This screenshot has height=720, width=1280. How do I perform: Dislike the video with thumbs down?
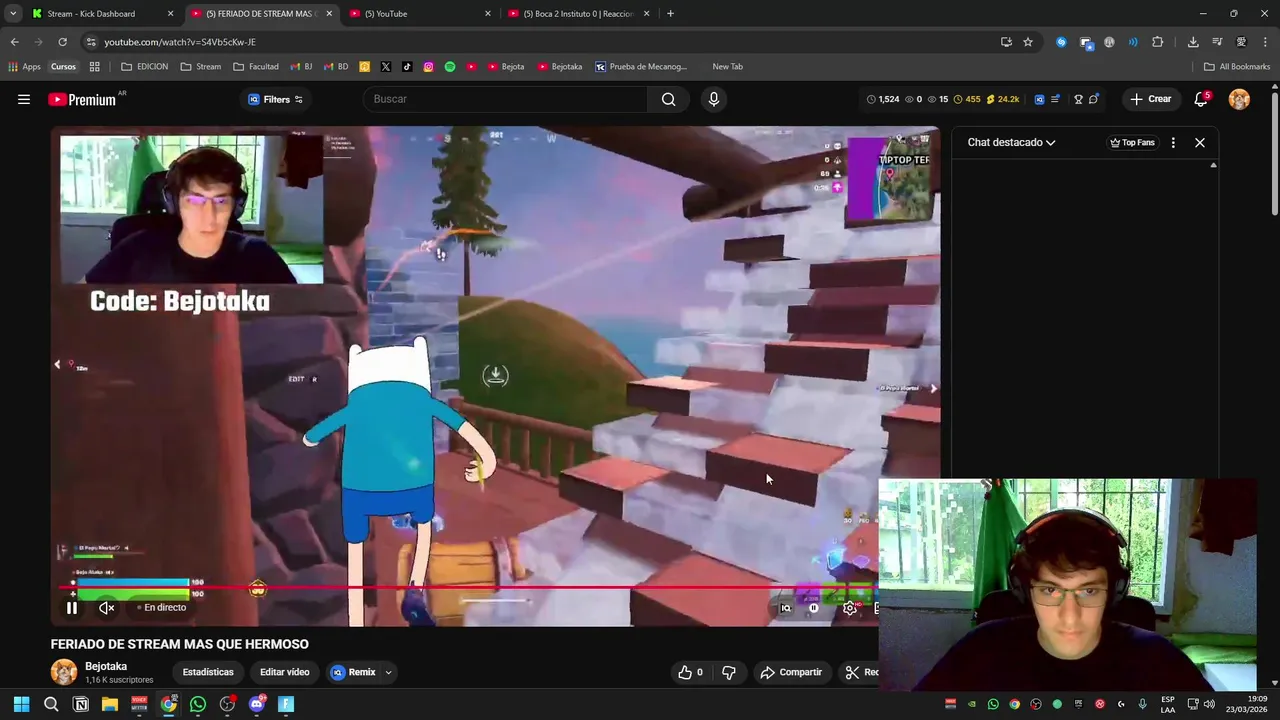click(729, 672)
